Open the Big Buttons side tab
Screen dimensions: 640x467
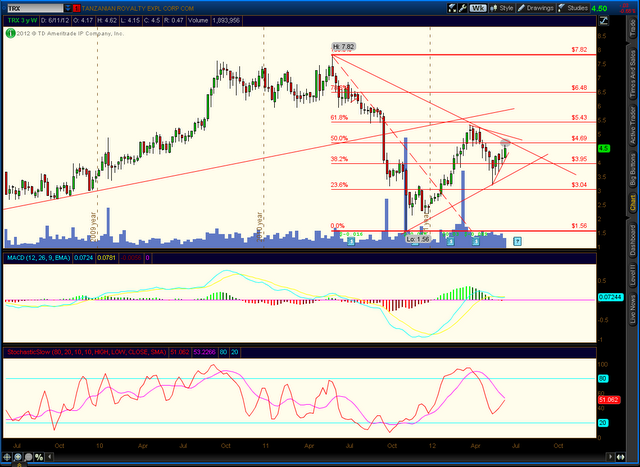pos(633,169)
